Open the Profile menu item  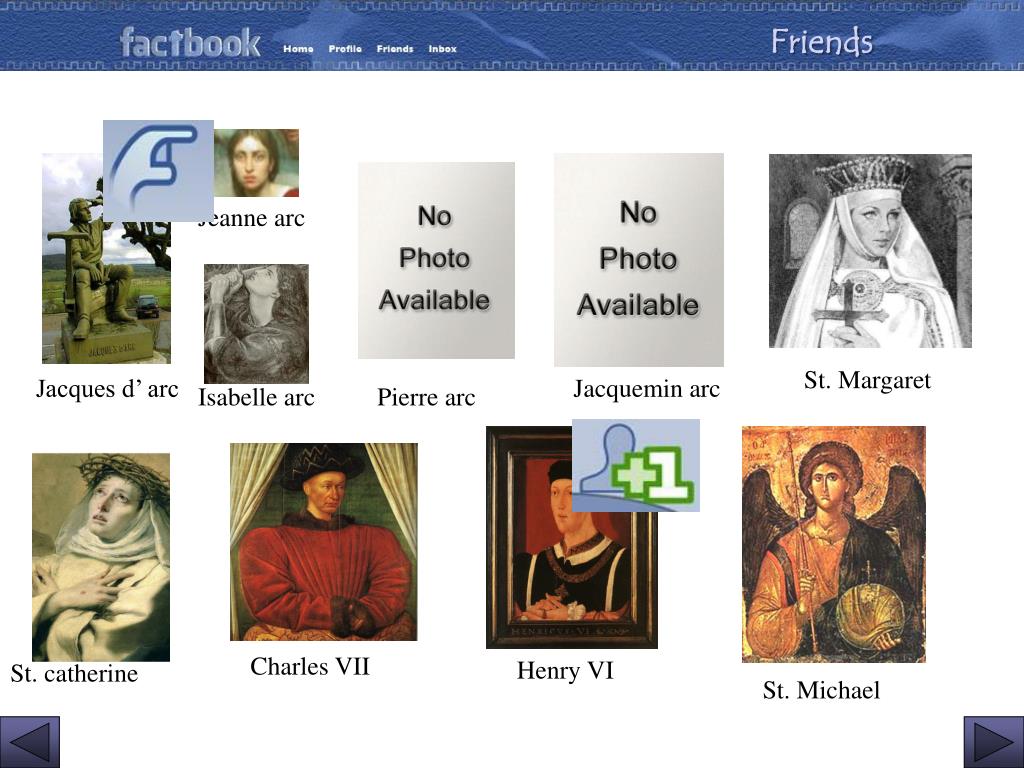[x=345, y=49]
